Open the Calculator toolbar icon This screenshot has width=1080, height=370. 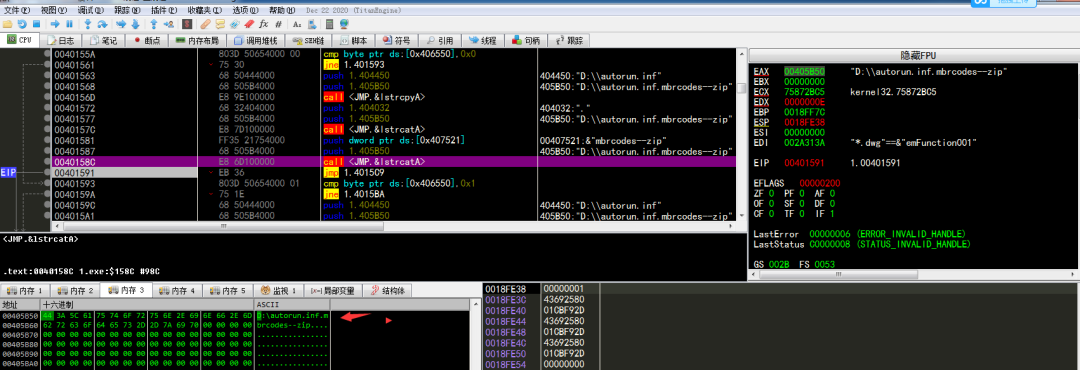(x=329, y=24)
